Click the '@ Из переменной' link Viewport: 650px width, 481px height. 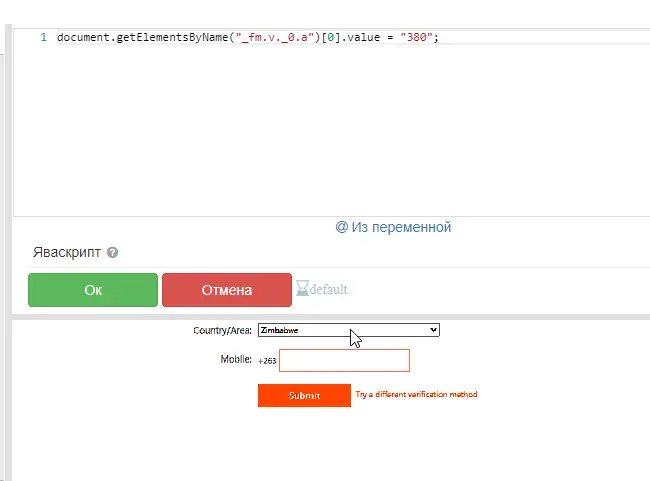[x=393, y=227]
